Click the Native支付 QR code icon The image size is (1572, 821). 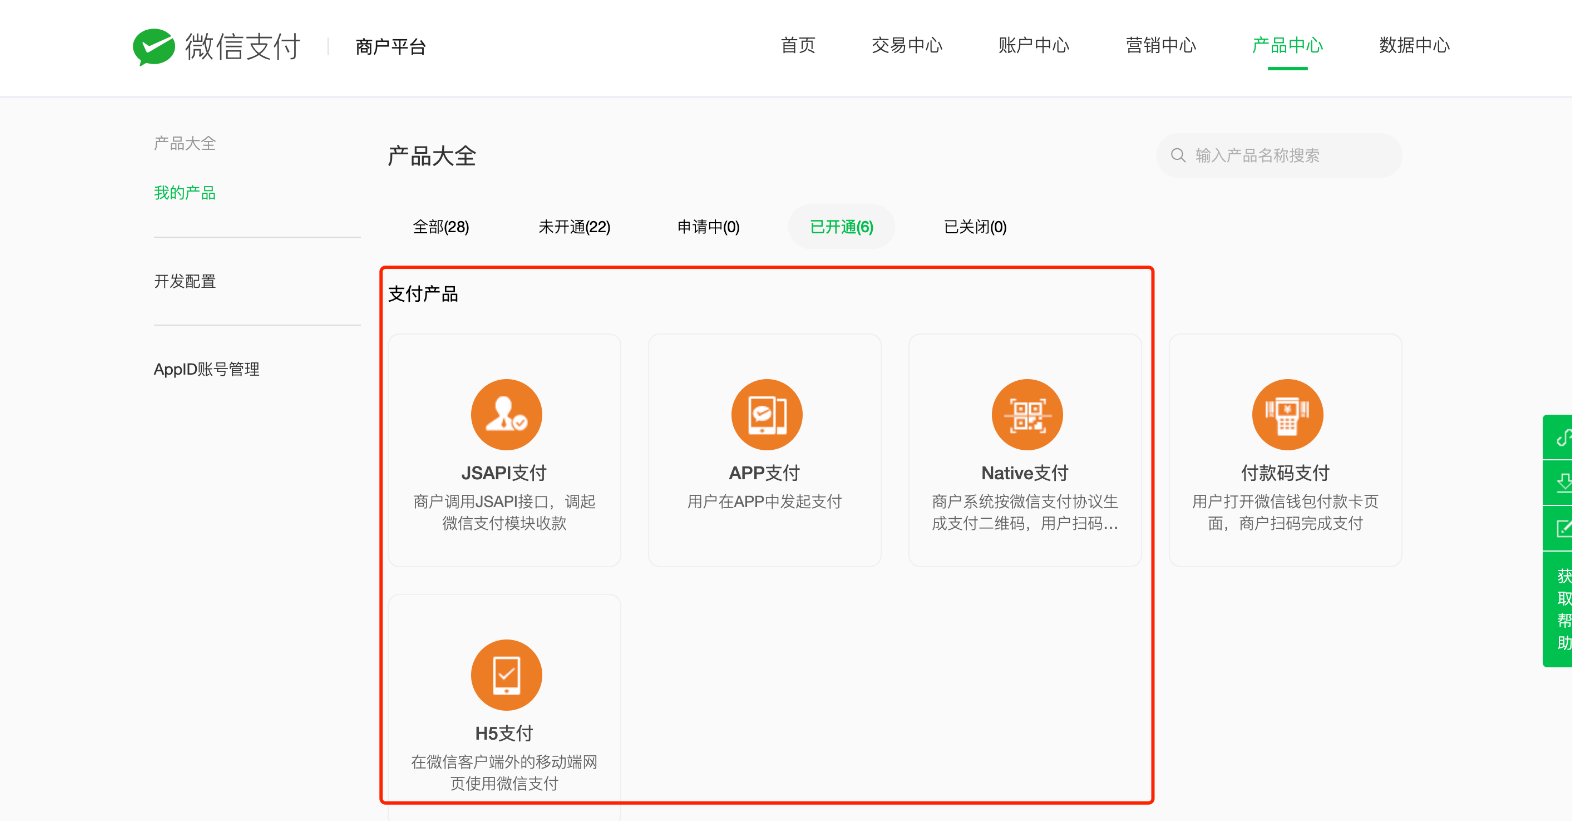(x=1027, y=415)
